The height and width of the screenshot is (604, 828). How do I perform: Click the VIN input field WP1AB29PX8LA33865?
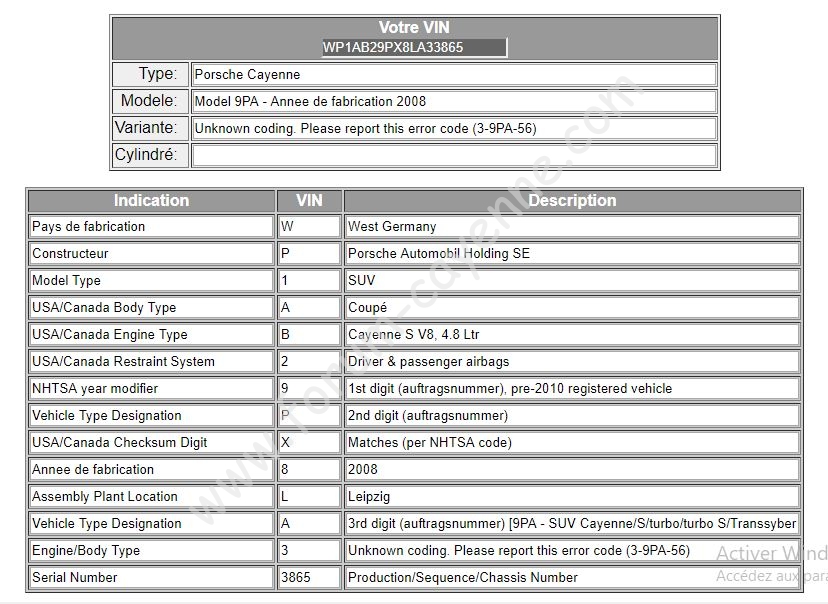pos(415,47)
